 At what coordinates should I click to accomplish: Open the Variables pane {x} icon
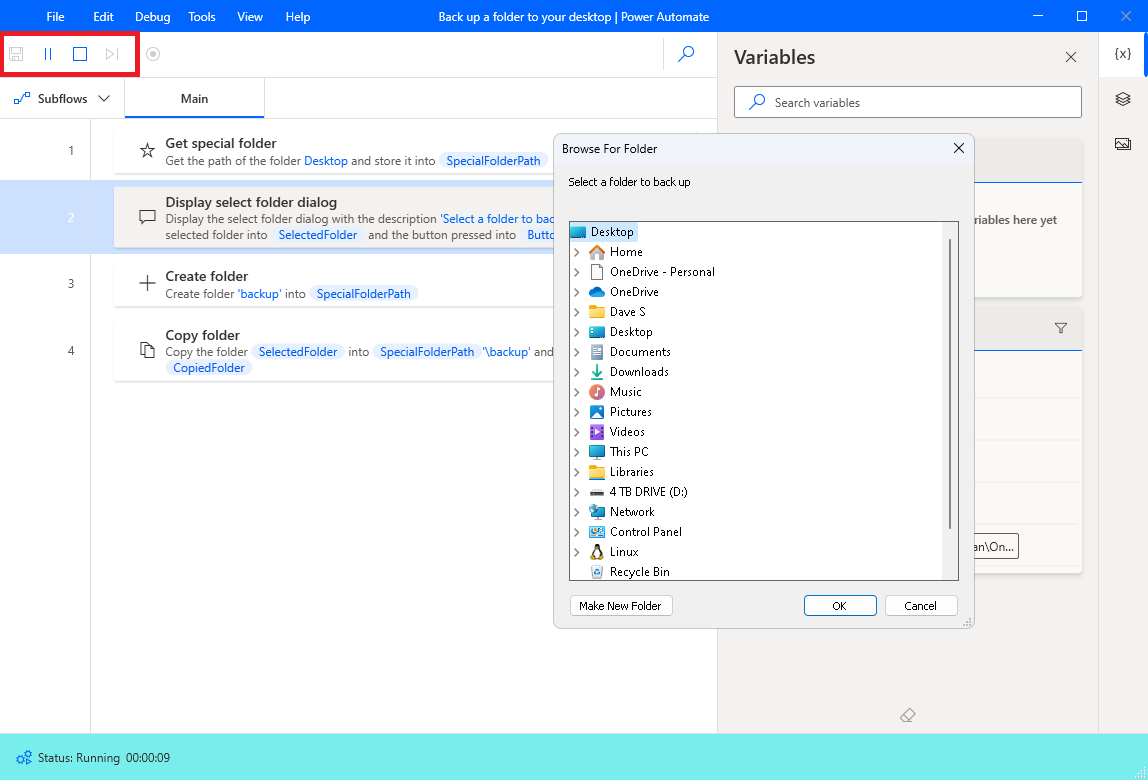tap(1122, 53)
